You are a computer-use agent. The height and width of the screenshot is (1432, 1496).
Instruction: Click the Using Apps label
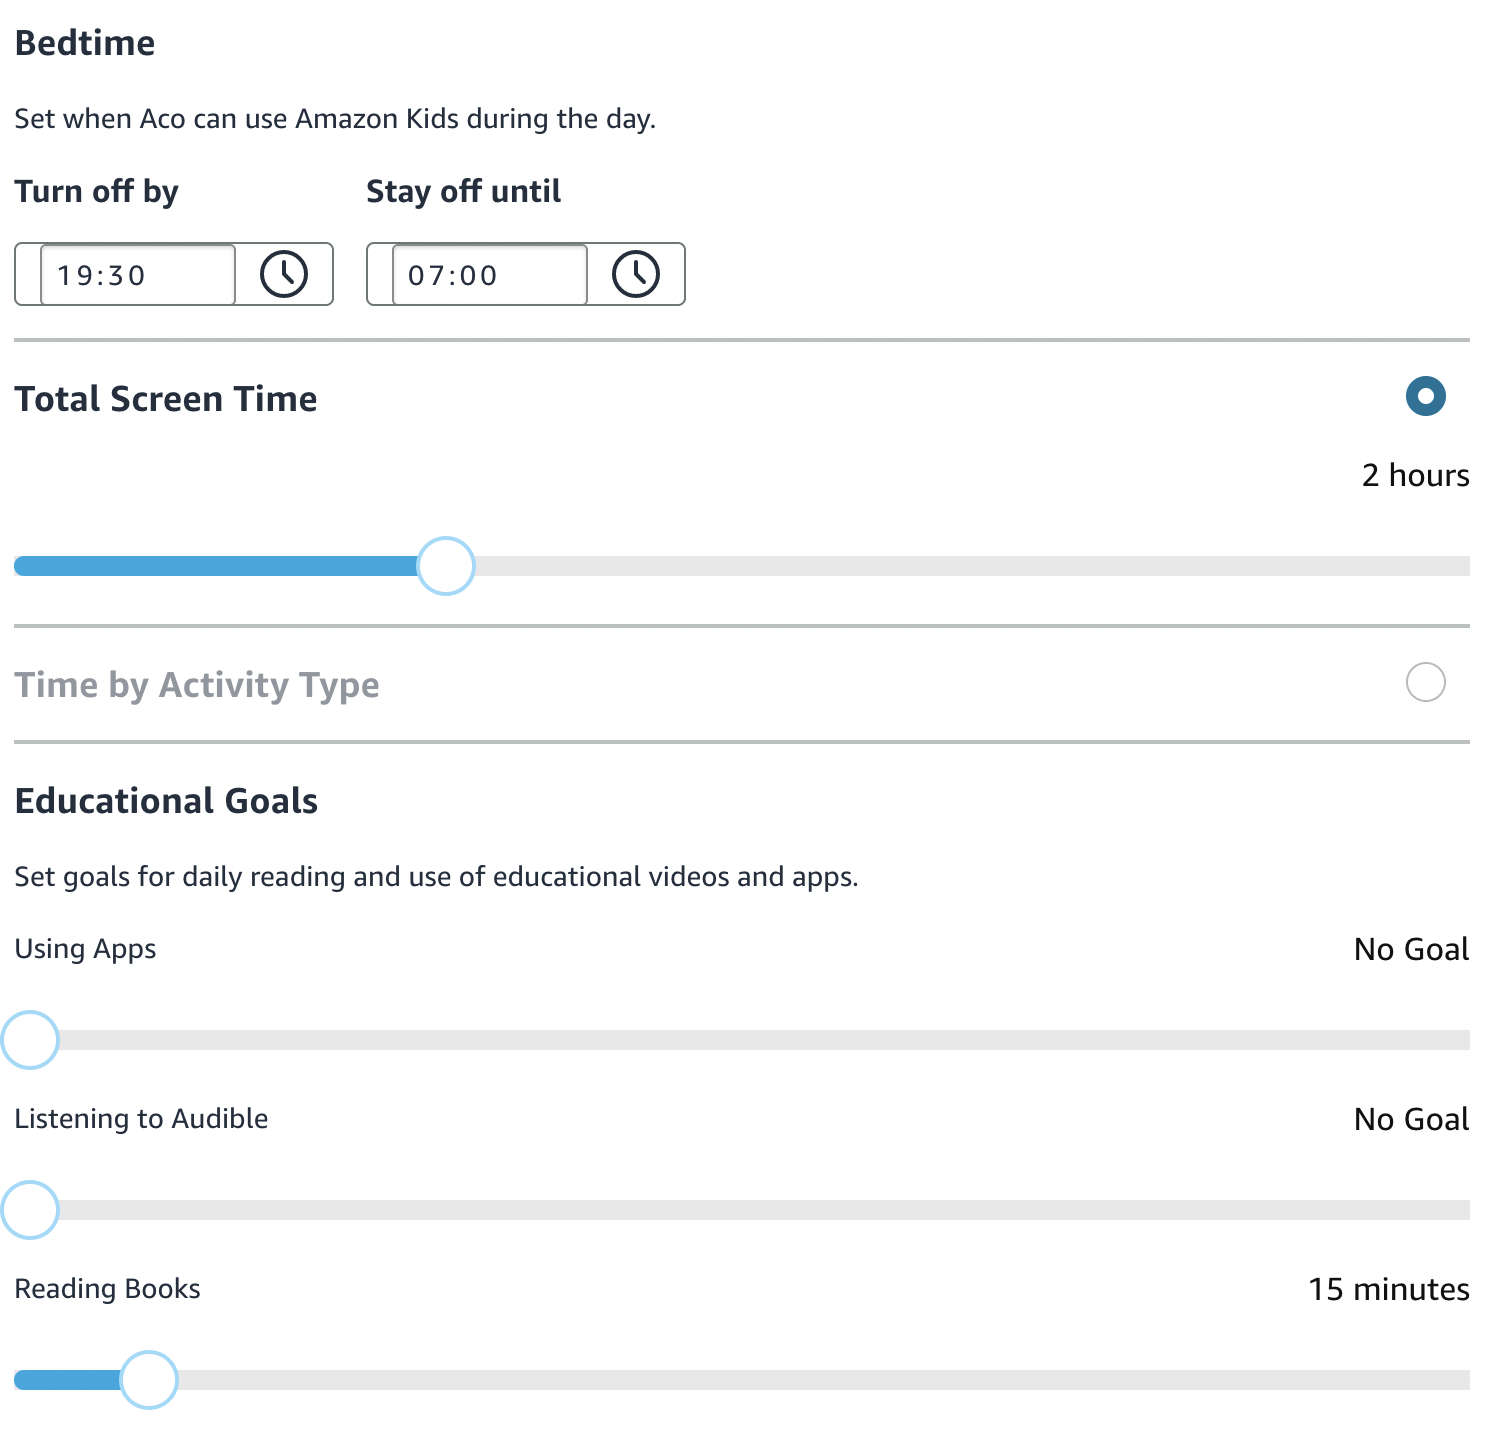[x=85, y=949]
